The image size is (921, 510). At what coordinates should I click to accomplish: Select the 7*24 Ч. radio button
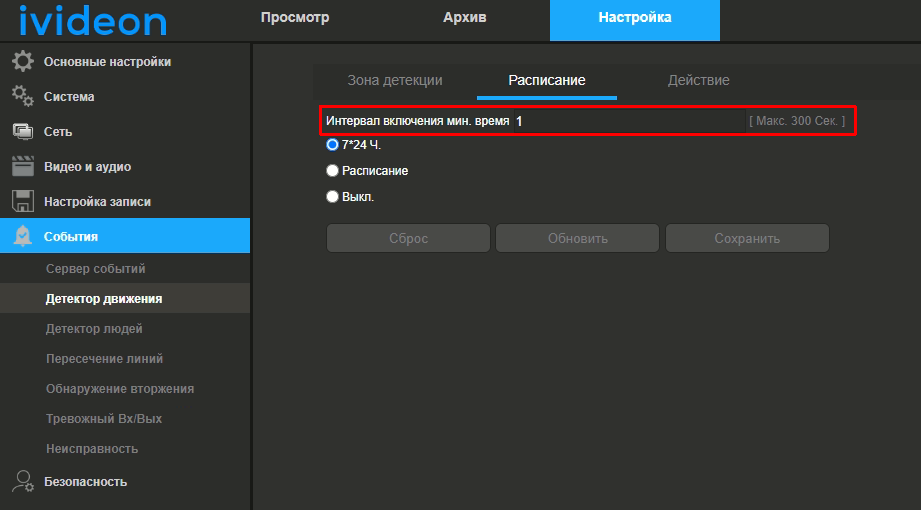(x=332, y=145)
